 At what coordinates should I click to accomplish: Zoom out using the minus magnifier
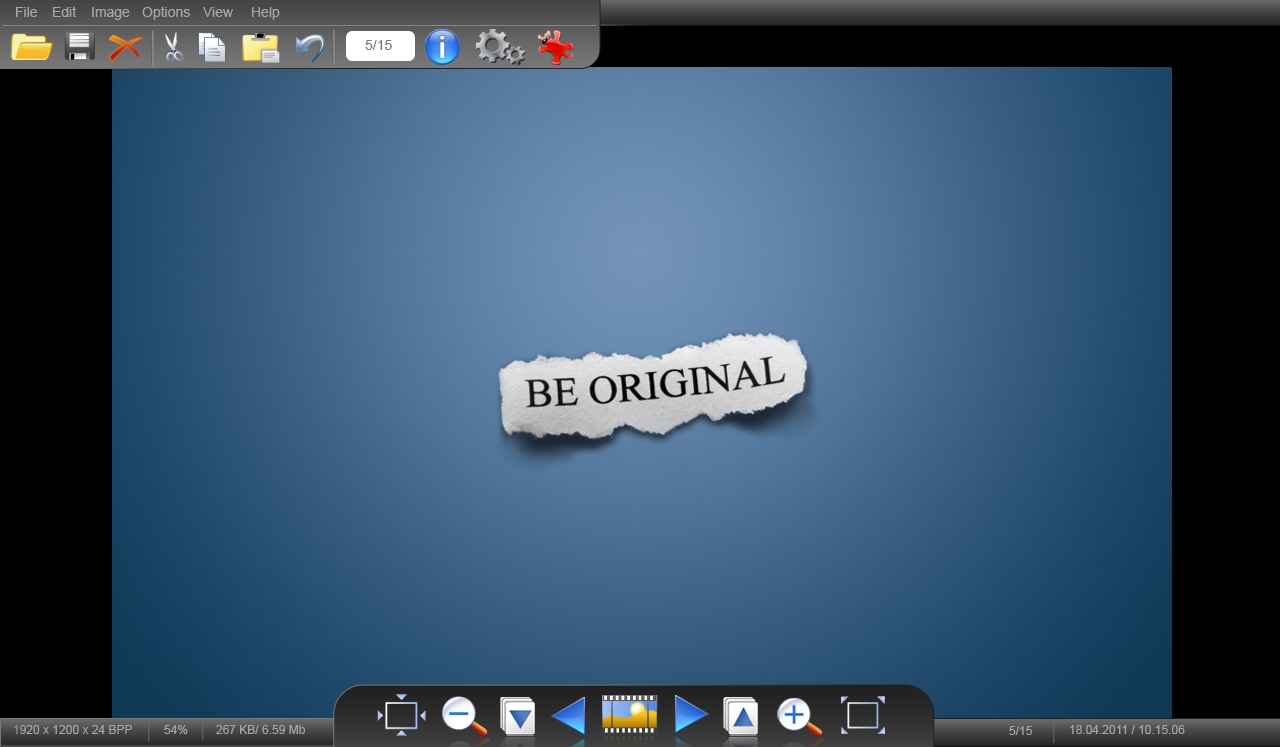[463, 716]
